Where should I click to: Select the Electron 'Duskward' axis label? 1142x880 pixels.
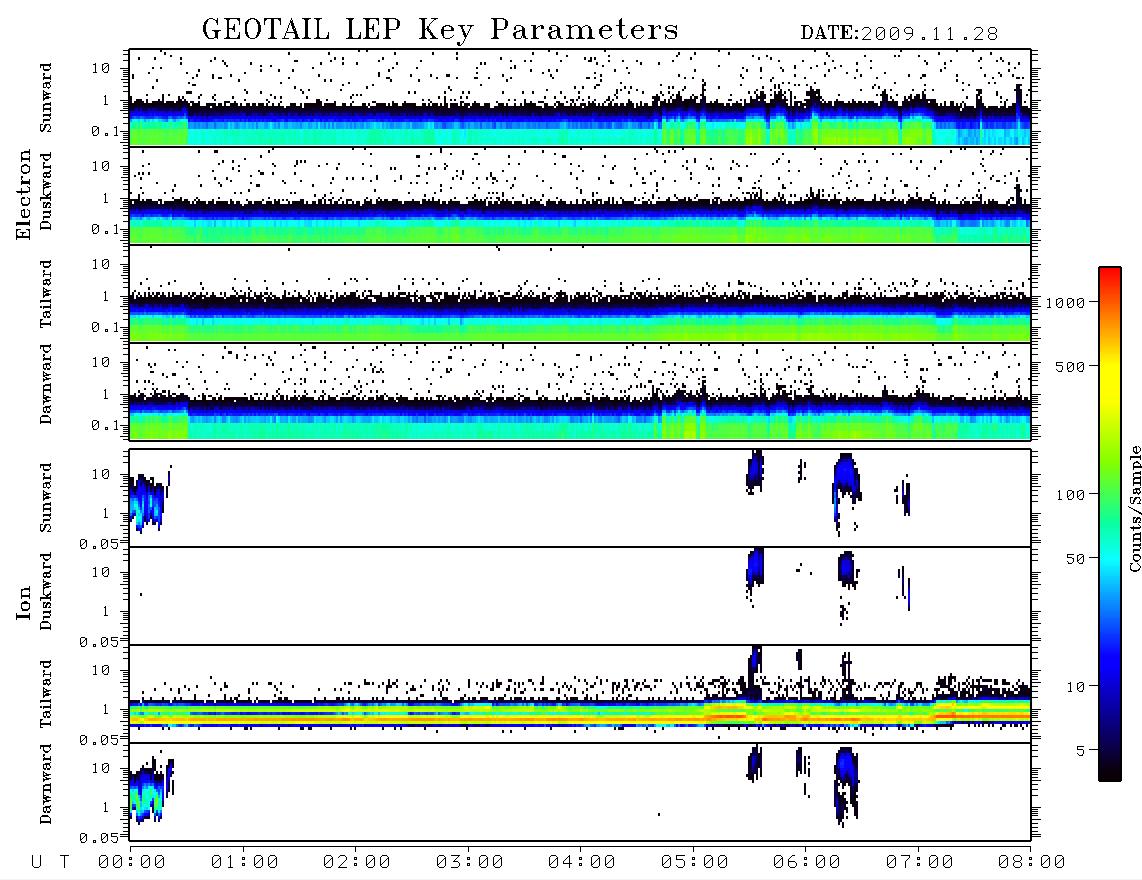coord(46,192)
